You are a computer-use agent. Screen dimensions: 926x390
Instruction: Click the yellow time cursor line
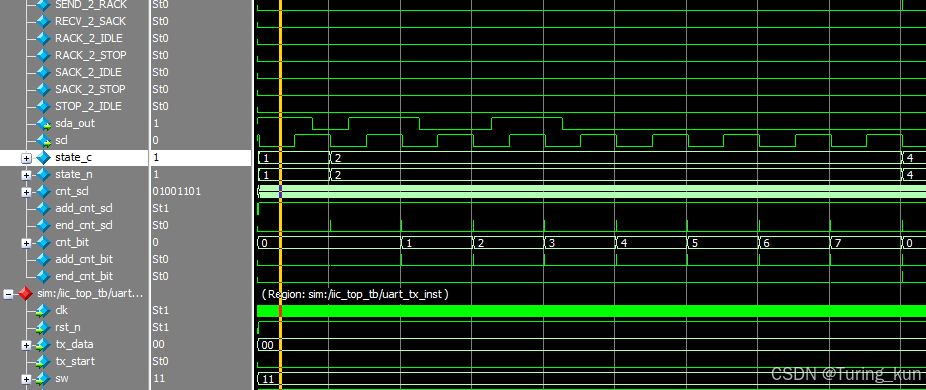click(x=281, y=195)
